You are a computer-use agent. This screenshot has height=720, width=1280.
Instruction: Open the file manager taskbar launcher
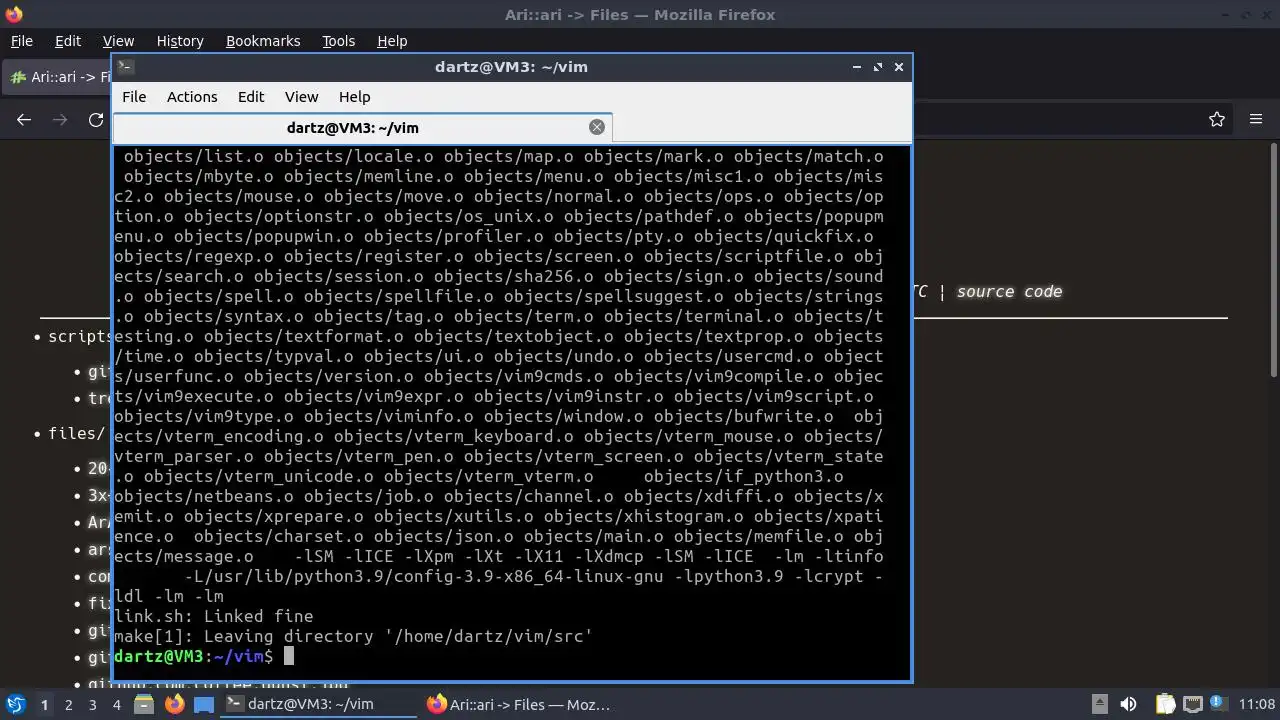click(143, 704)
